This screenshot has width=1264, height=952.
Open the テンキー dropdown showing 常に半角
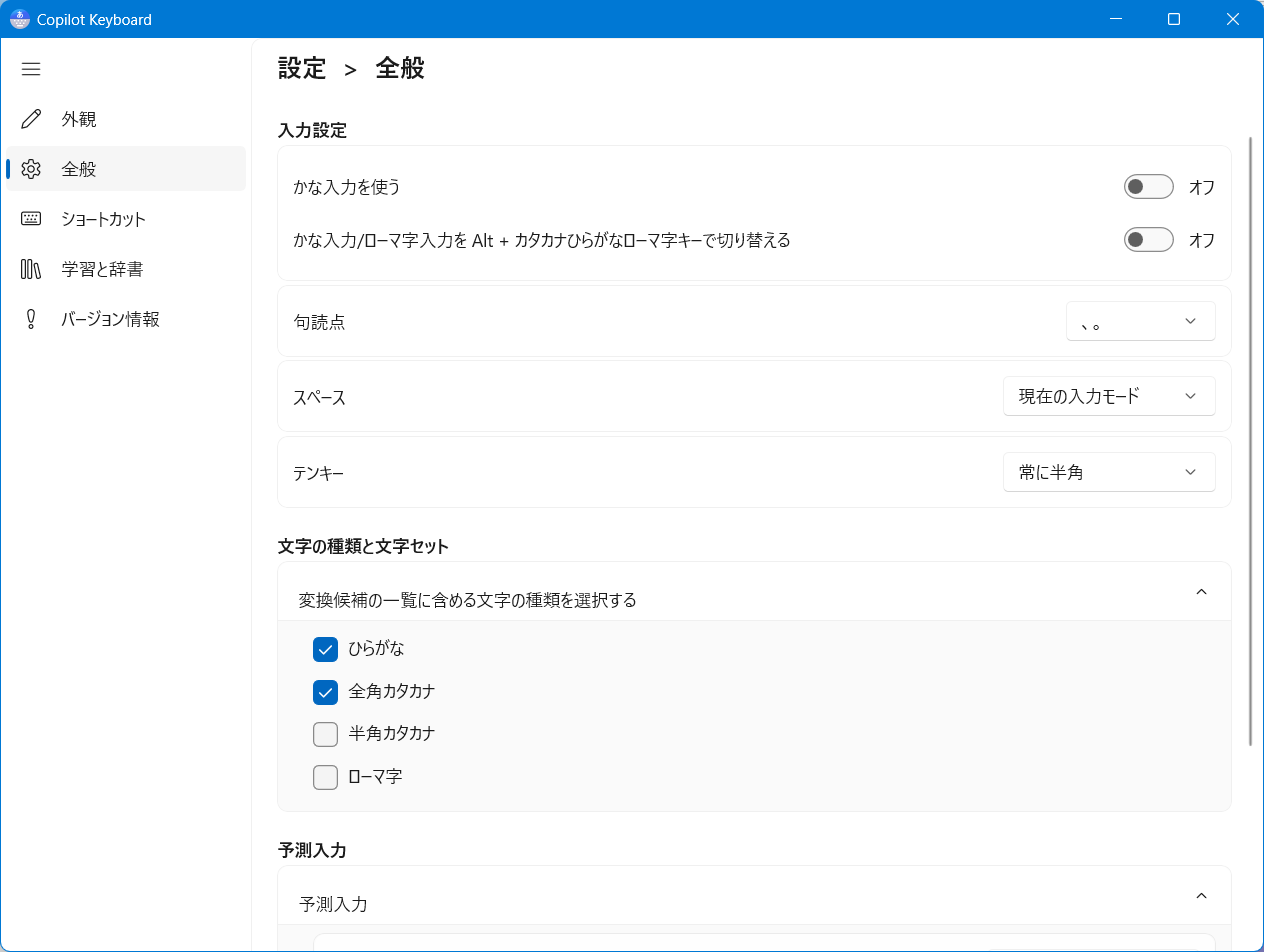(1109, 472)
